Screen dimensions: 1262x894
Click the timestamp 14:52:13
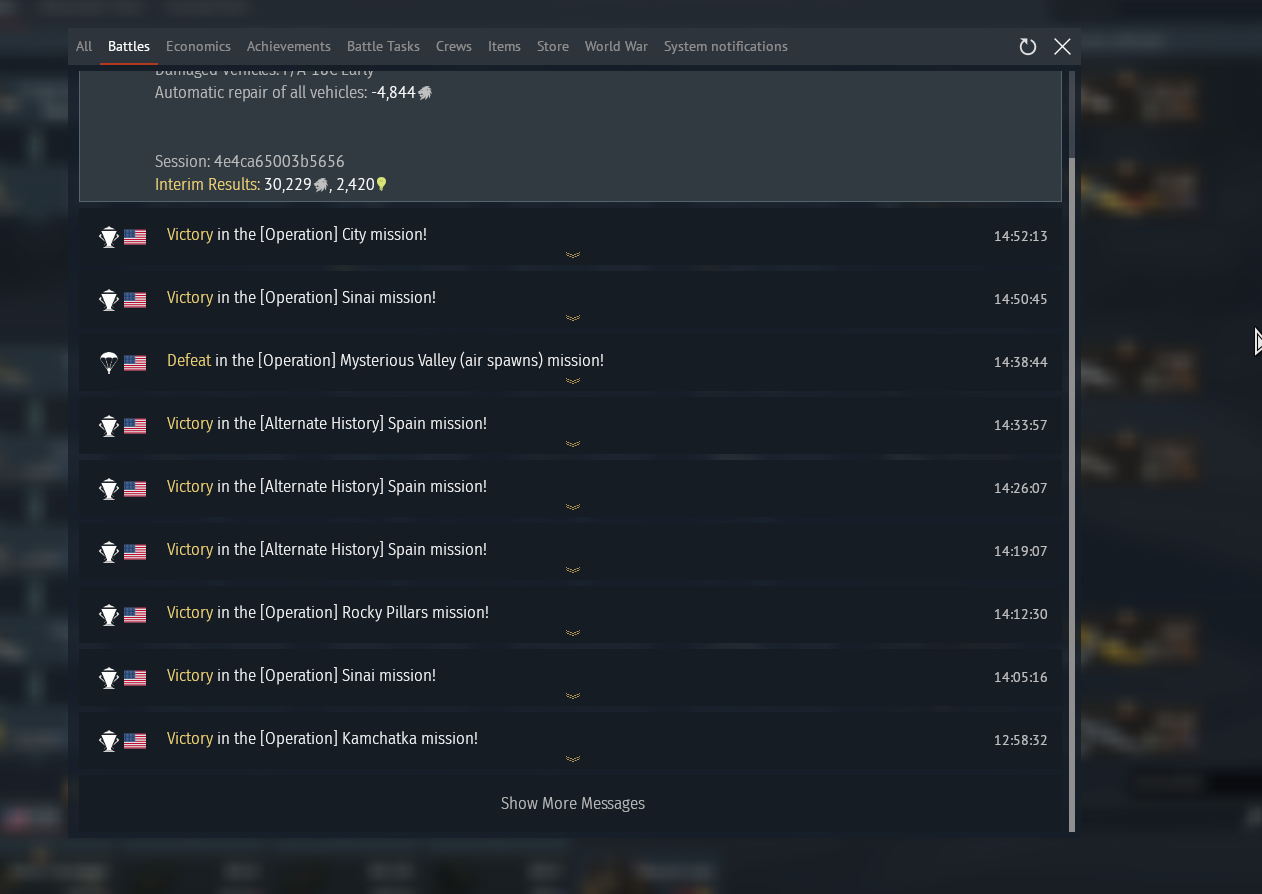coord(1021,237)
